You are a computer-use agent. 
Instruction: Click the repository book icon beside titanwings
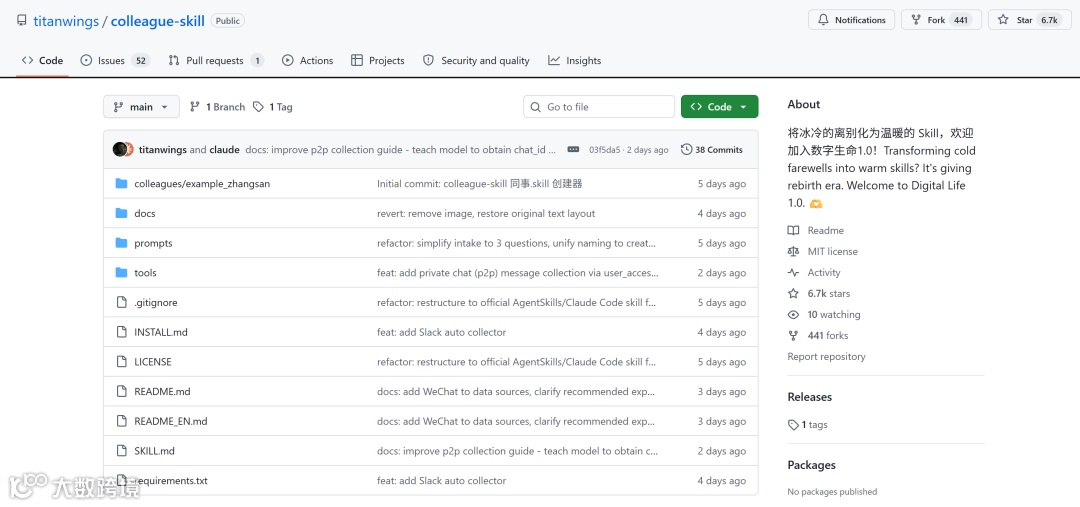(x=22, y=21)
